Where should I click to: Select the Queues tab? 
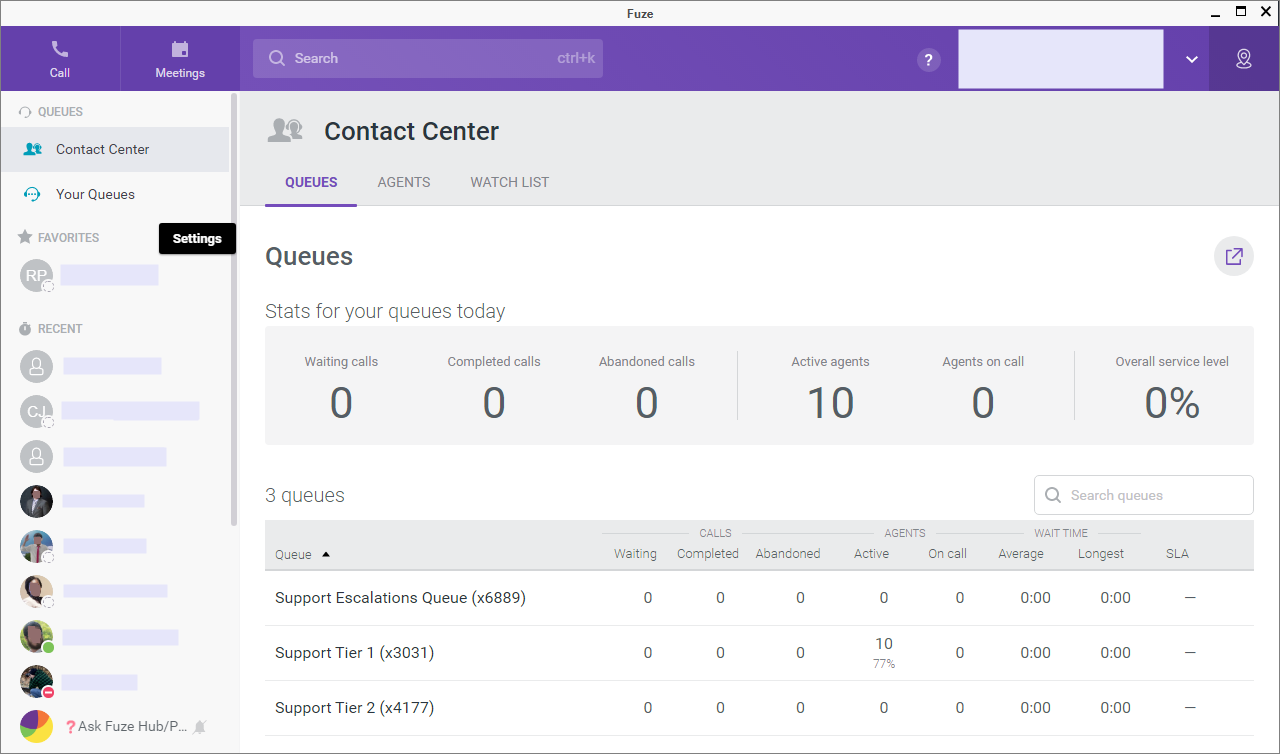tap(311, 182)
